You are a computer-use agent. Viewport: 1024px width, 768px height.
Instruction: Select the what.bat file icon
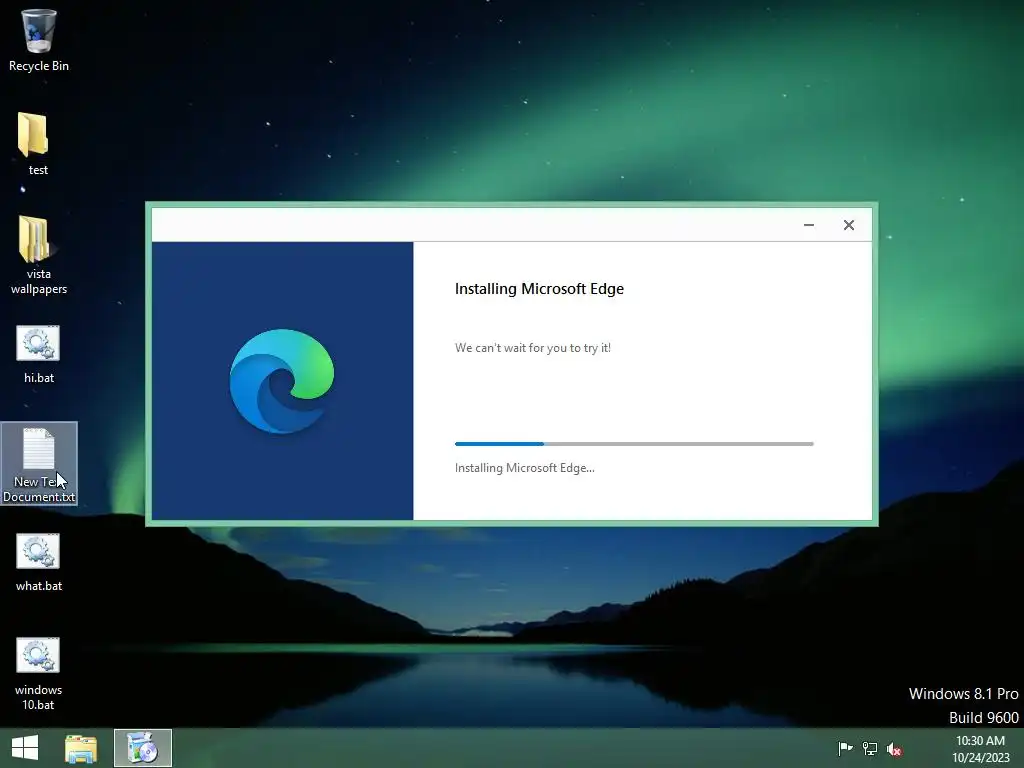click(x=39, y=562)
